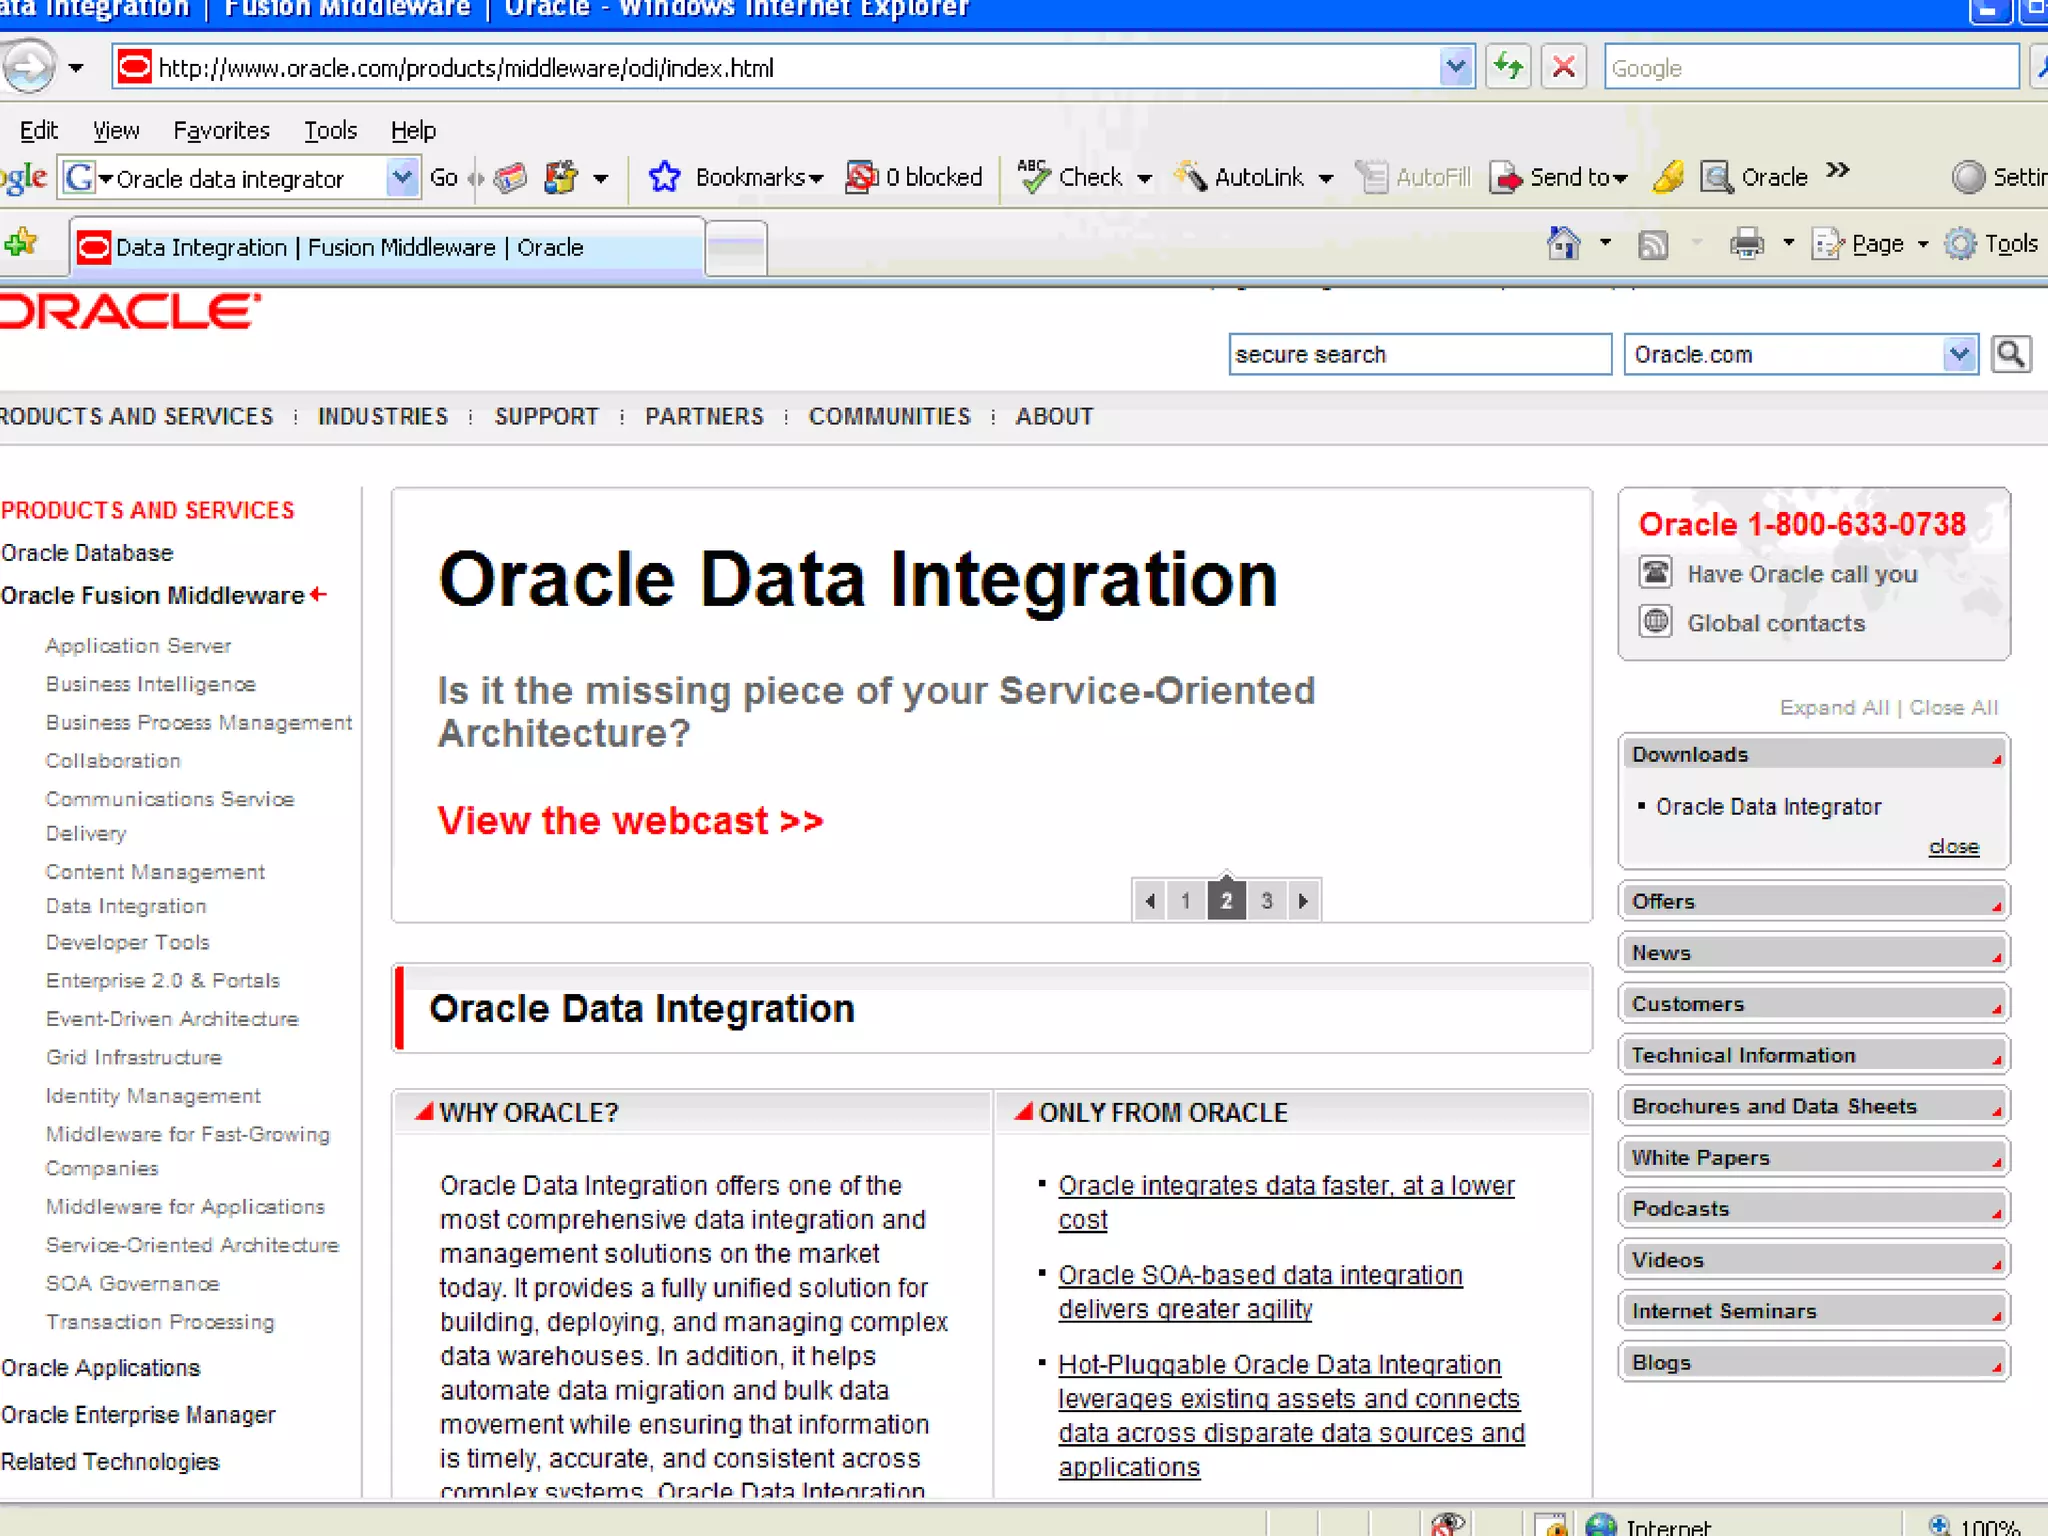This screenshot has height=1536, width=2048.
Task: Expand the News panel
Action: pos(1813,952)
